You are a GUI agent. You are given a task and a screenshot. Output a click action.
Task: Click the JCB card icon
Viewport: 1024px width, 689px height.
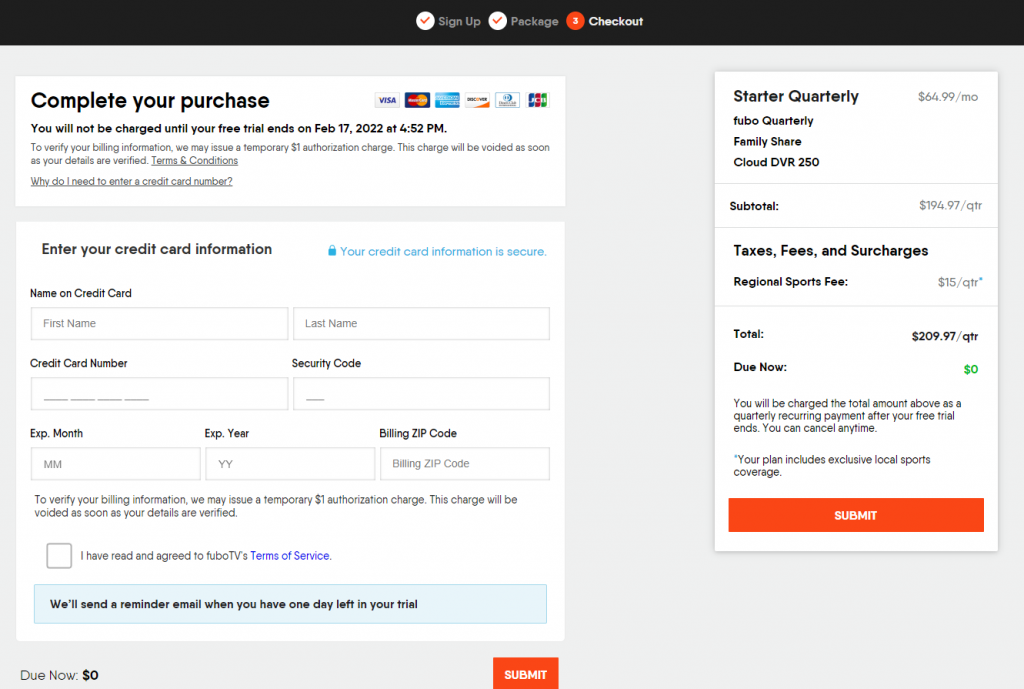(537, 100)
